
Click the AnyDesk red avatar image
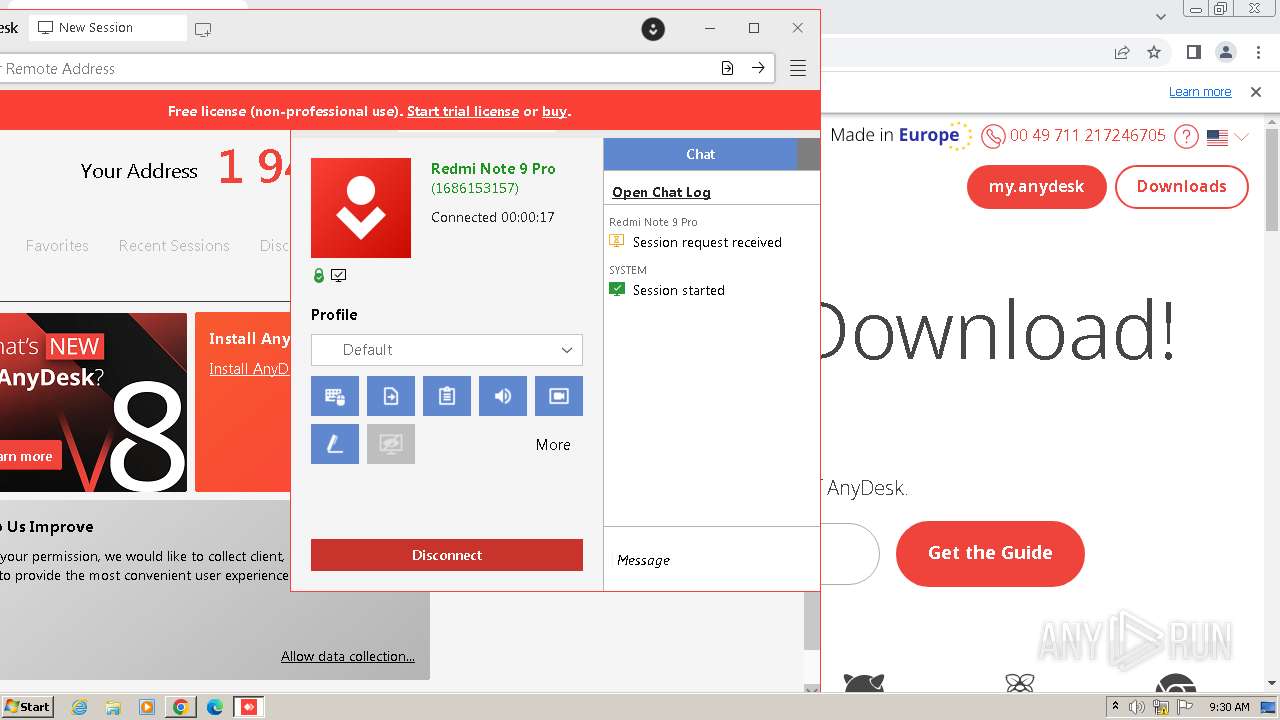[361, 208]
